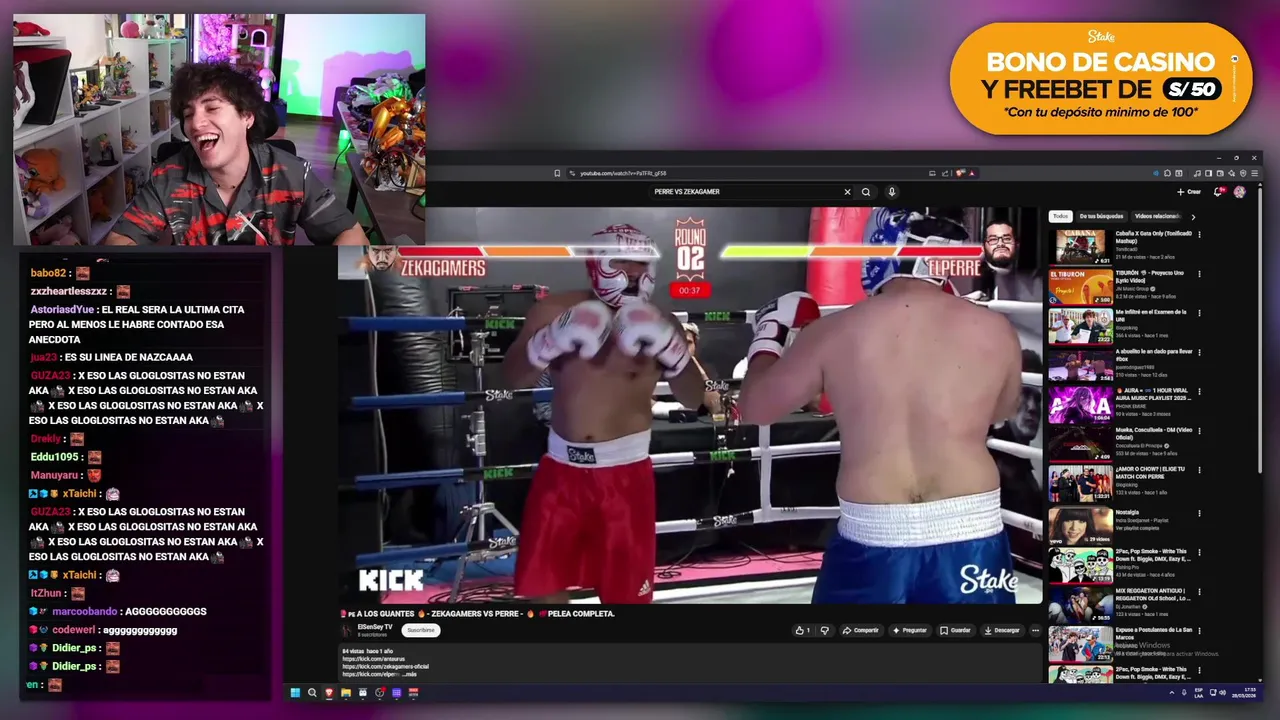Open the TIBURÓN Proyecto Uno video thumbnail
Viewport: 1280px width, 720px height.
(1080, 287)
